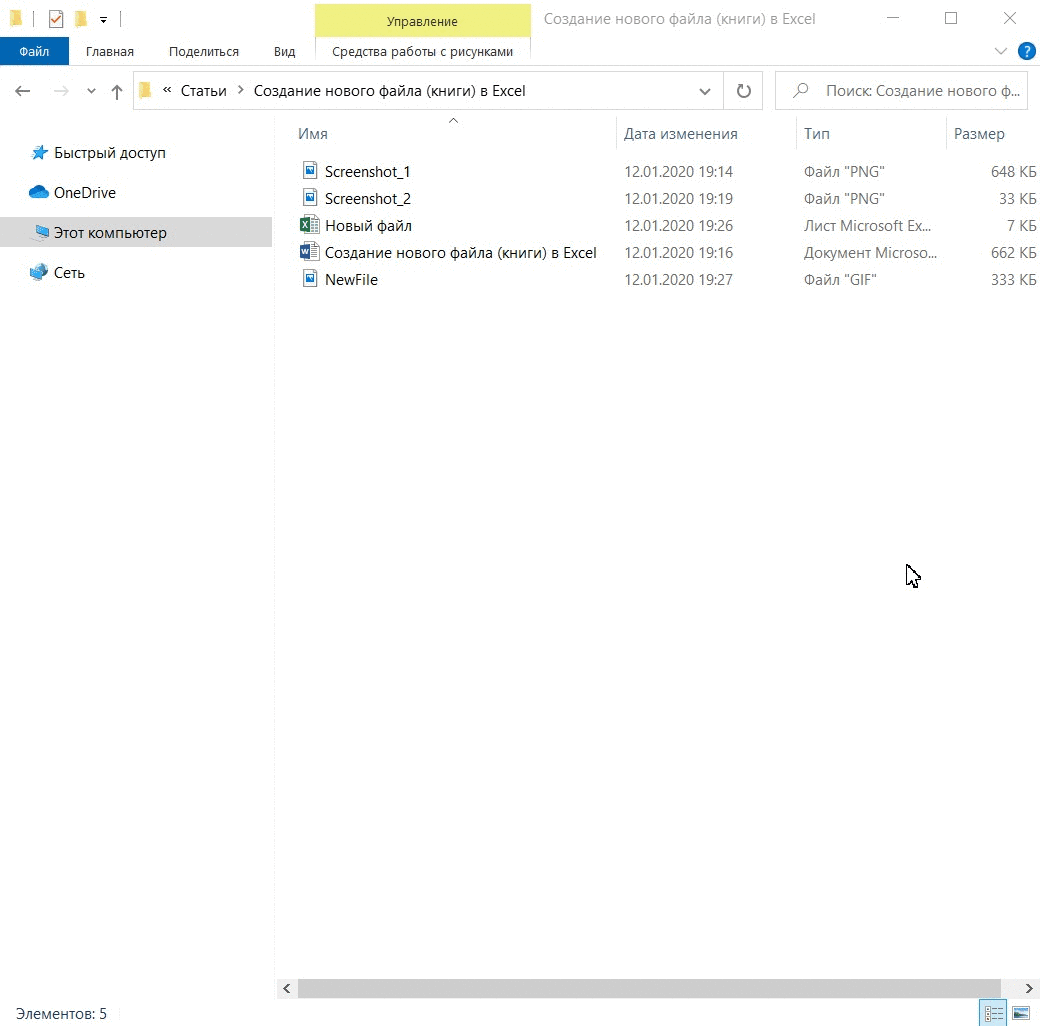Click horizontal scrollbar left arrow

[x=287, y=988]
